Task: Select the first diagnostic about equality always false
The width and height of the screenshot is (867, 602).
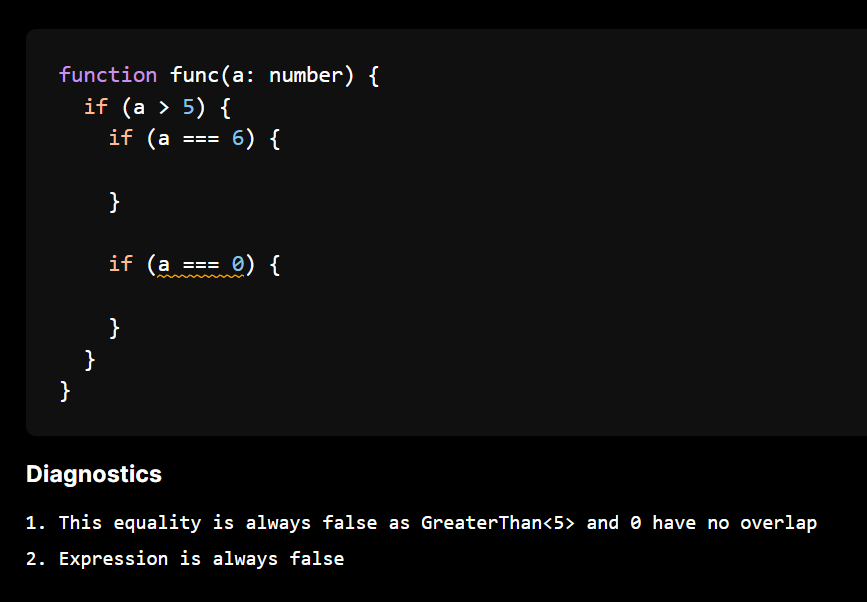Action: [x=421, y=523]
